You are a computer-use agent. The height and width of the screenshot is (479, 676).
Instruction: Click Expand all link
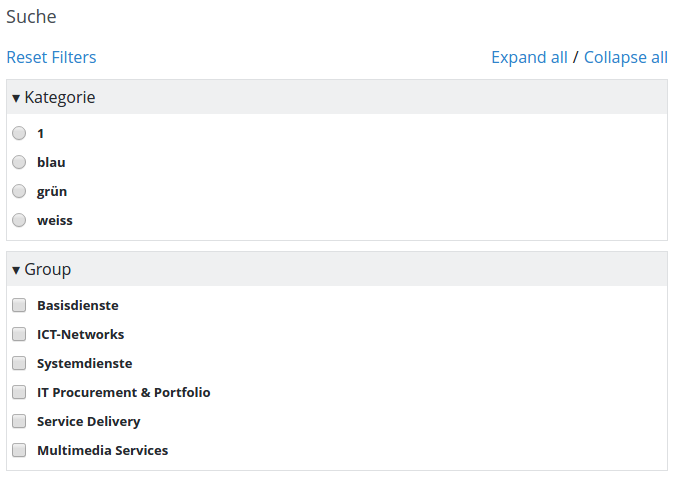(529, 57)
